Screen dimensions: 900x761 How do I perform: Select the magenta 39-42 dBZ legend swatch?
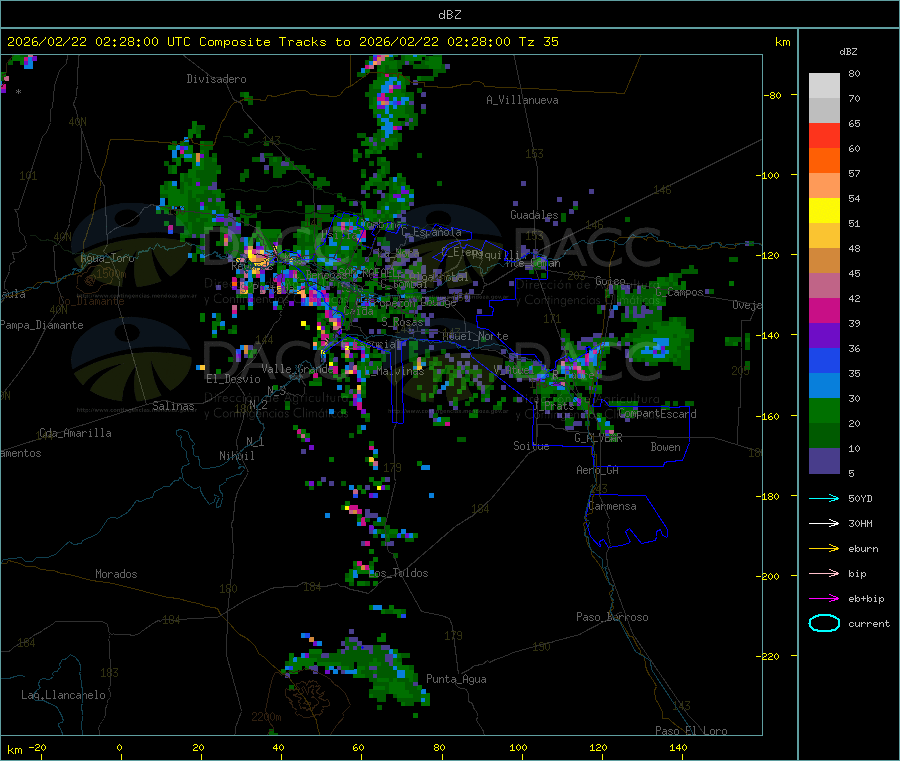[824, 310]
